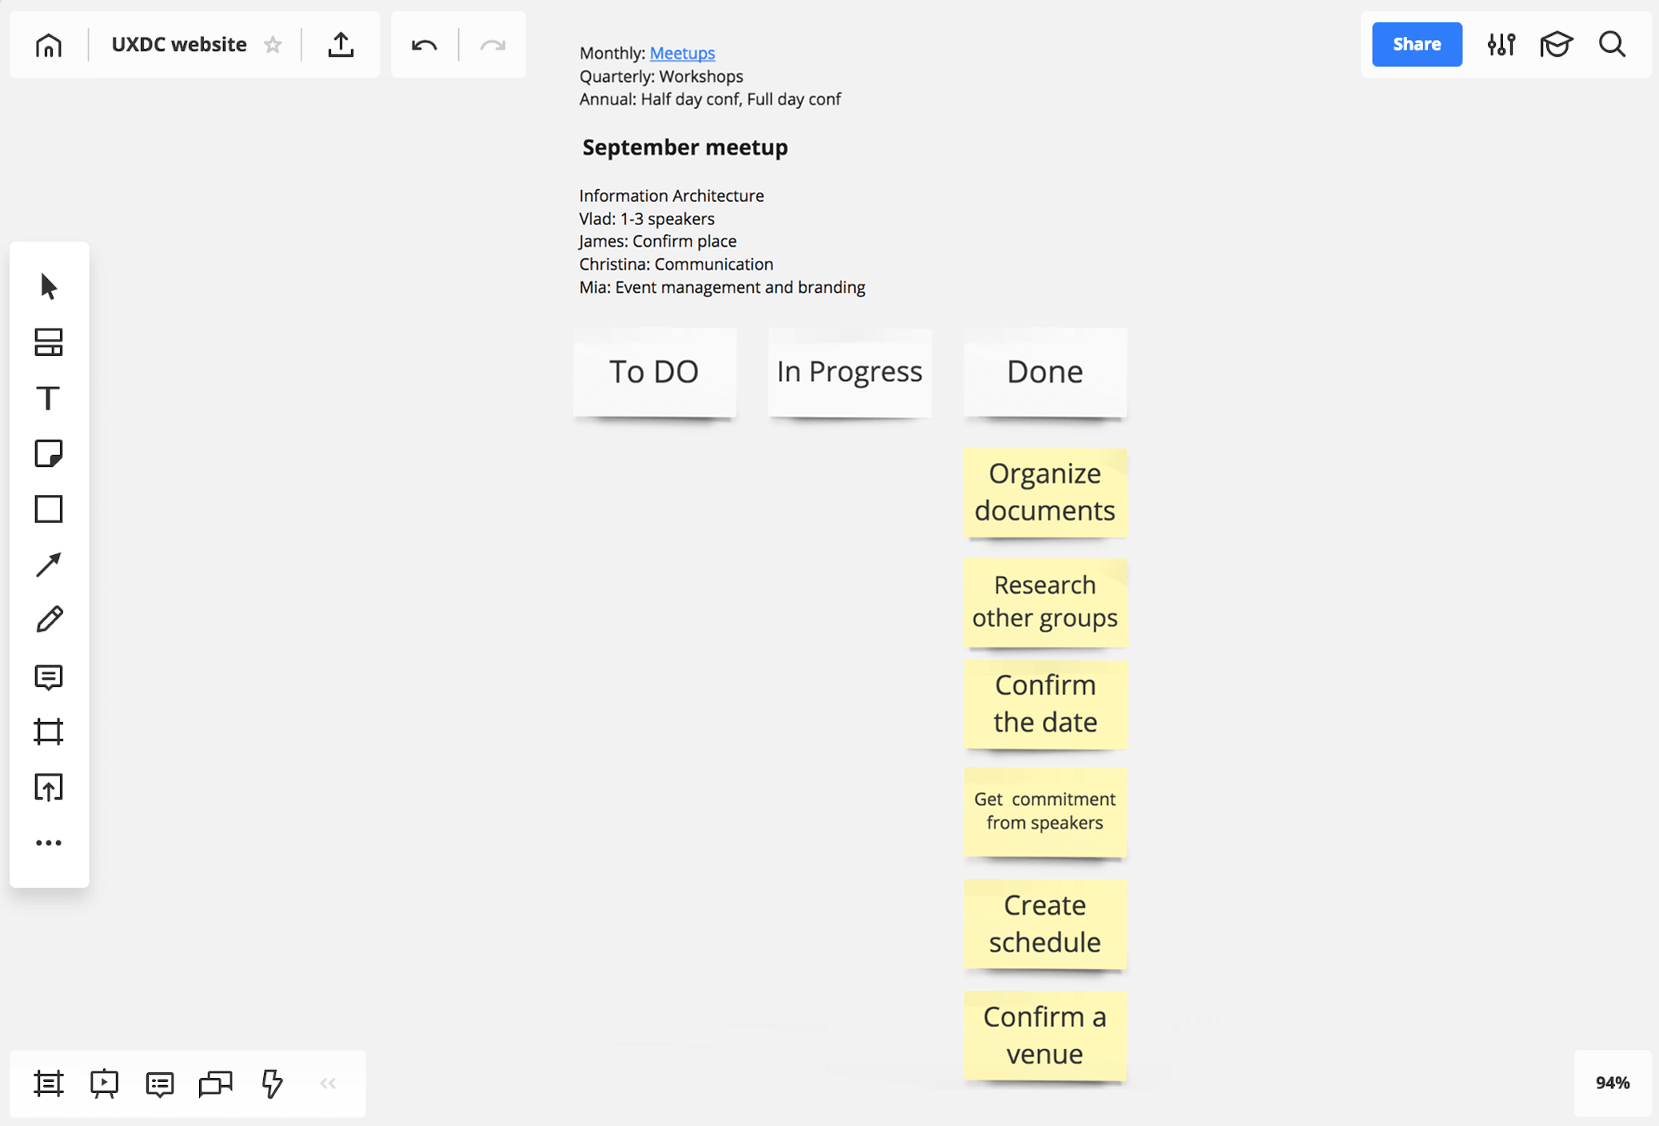Open the export board icon

[341, 45]
